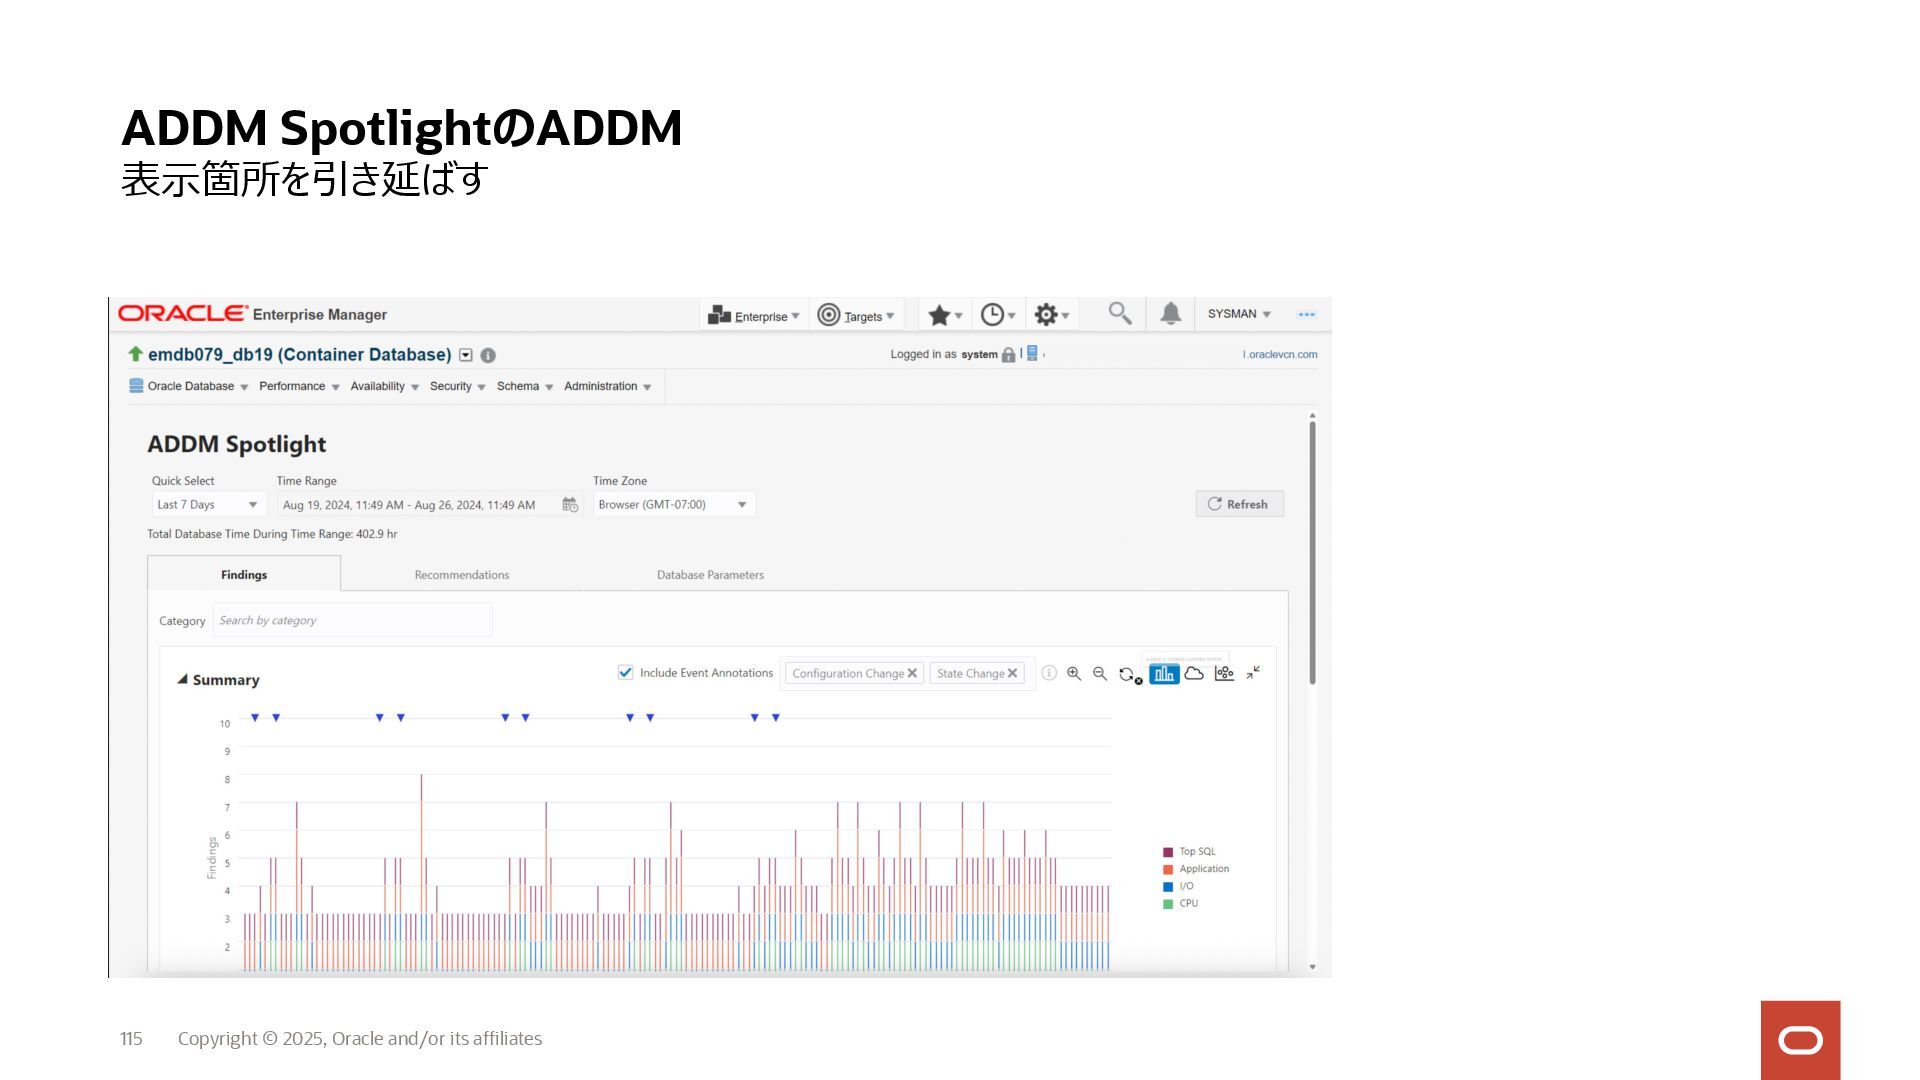Open the notifications bell
The height and width of the screenshot is (1080, 1920).
[x=1171, y=314]
